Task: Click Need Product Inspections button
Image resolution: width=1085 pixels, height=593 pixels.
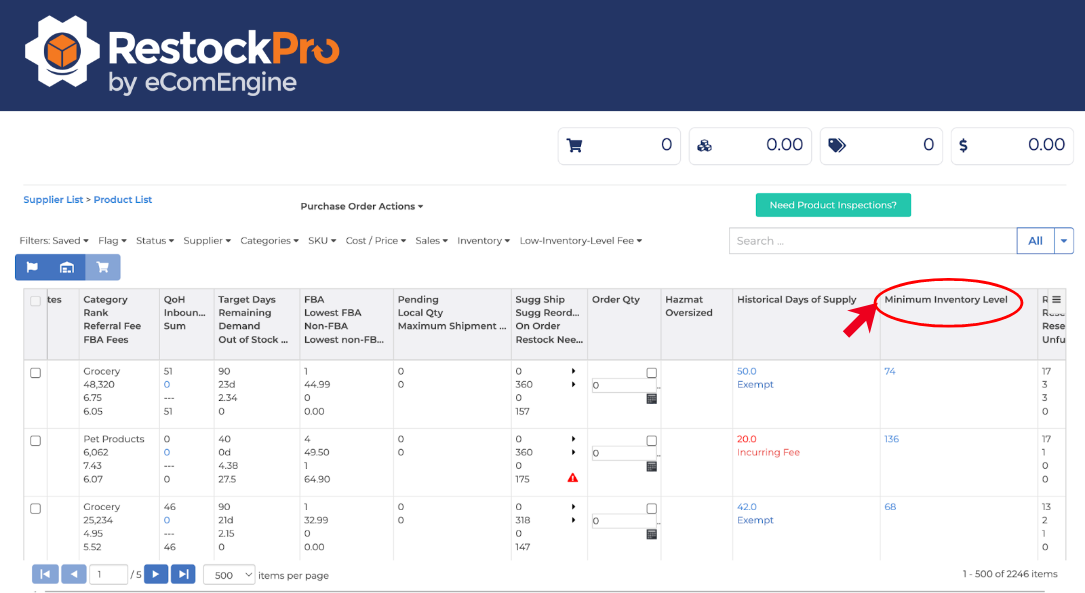Action: click(832, 205)
